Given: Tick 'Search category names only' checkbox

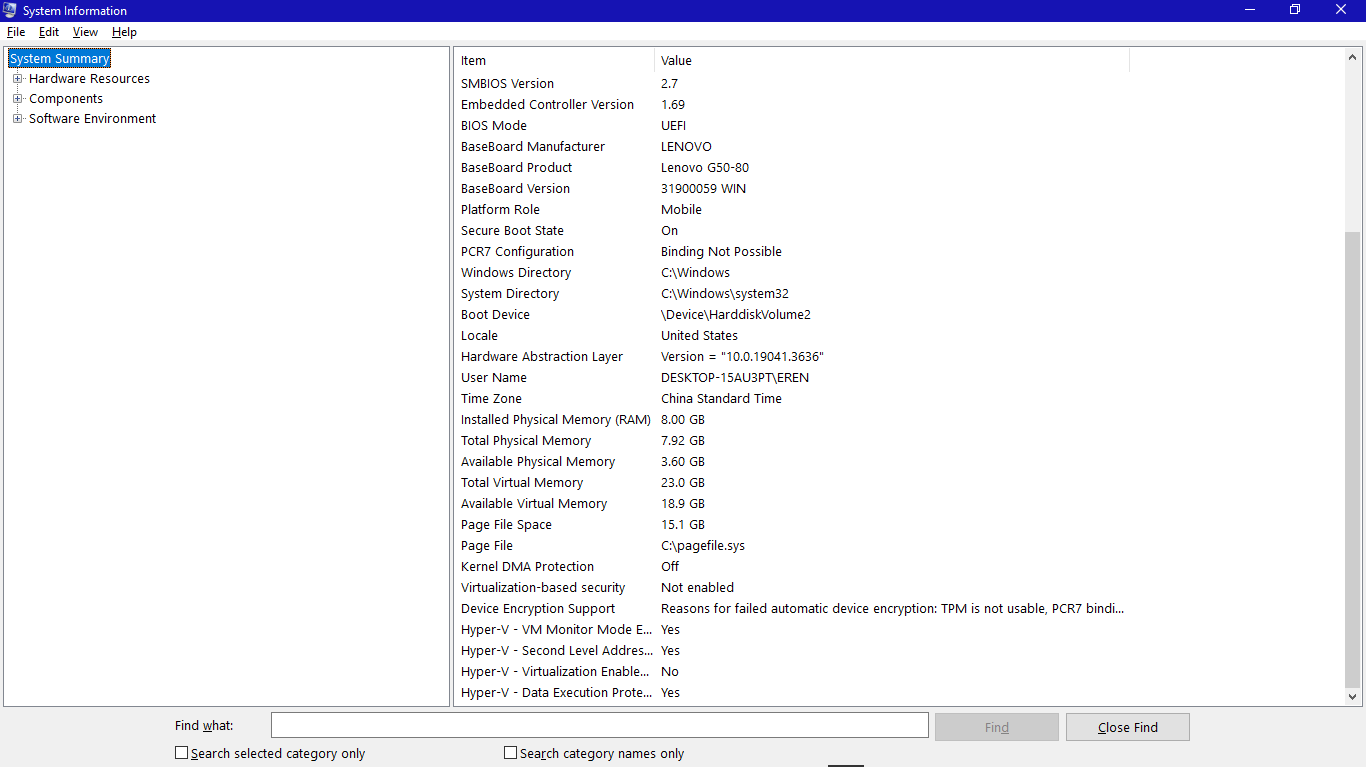Looking at the screenshot, I should tap(510, 753).
